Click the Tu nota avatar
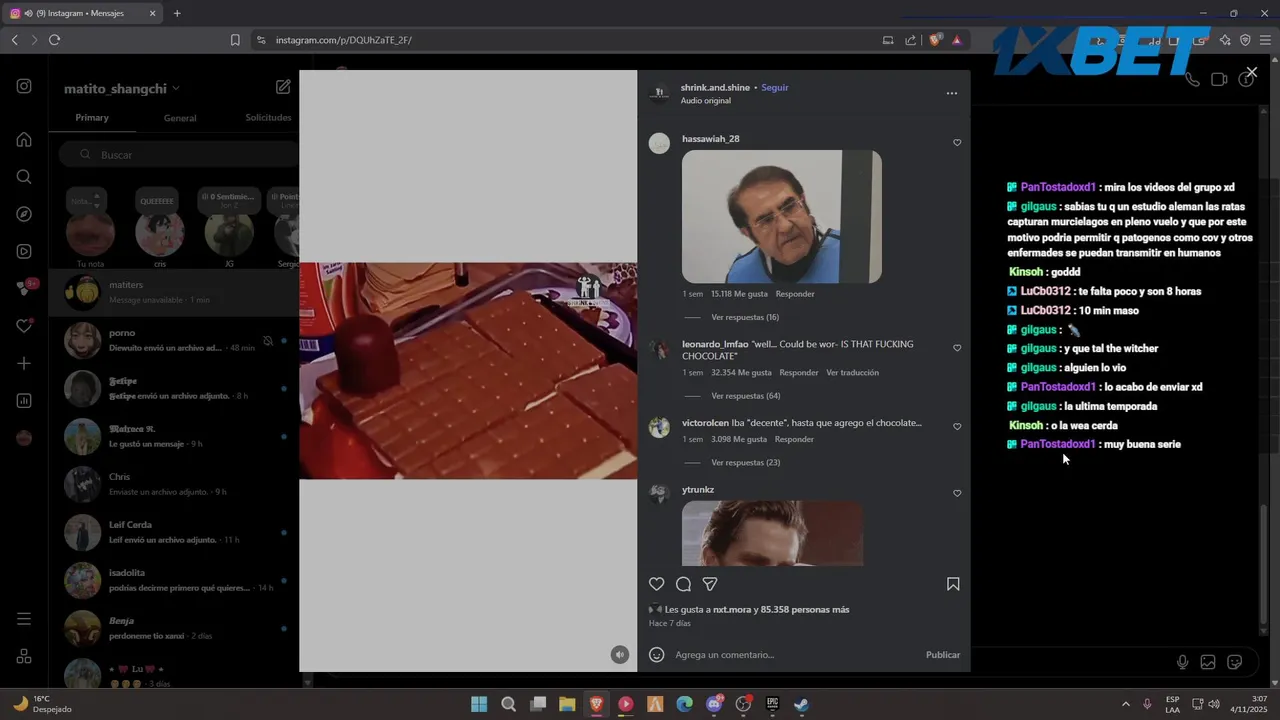 click(x=90, y=232)
